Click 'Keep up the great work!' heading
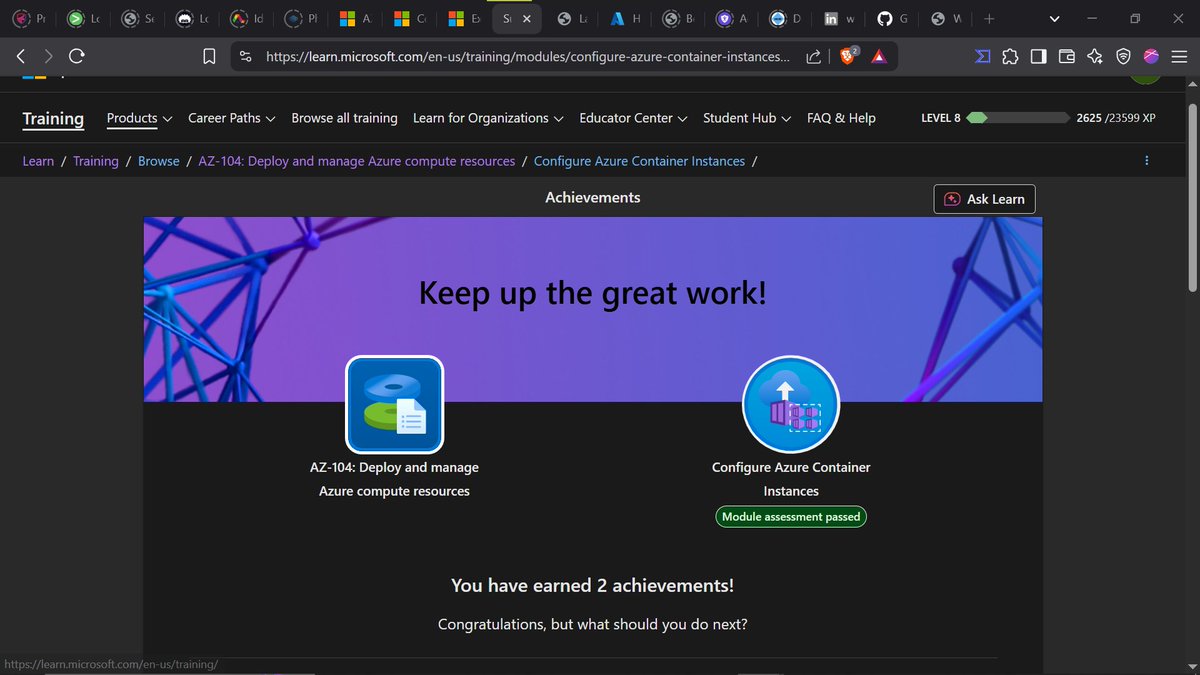This screenshot has height=675, width=1200. pos(592,293)
